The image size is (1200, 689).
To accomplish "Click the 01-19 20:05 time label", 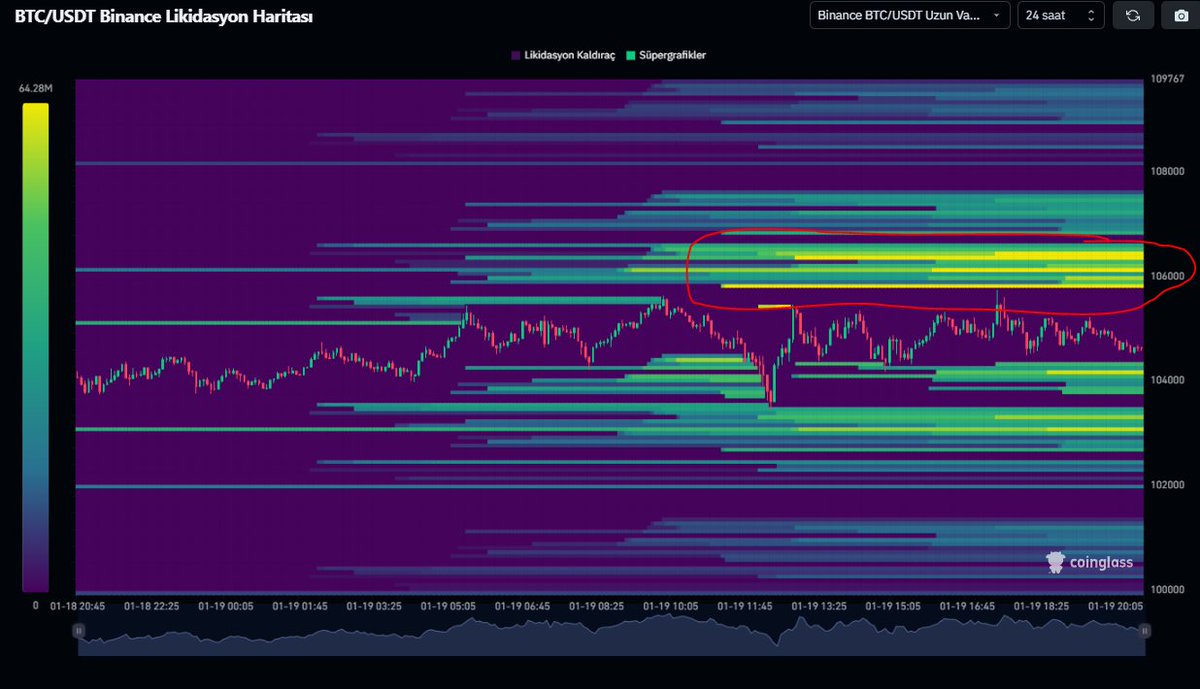I will (x=1117, y=606).
